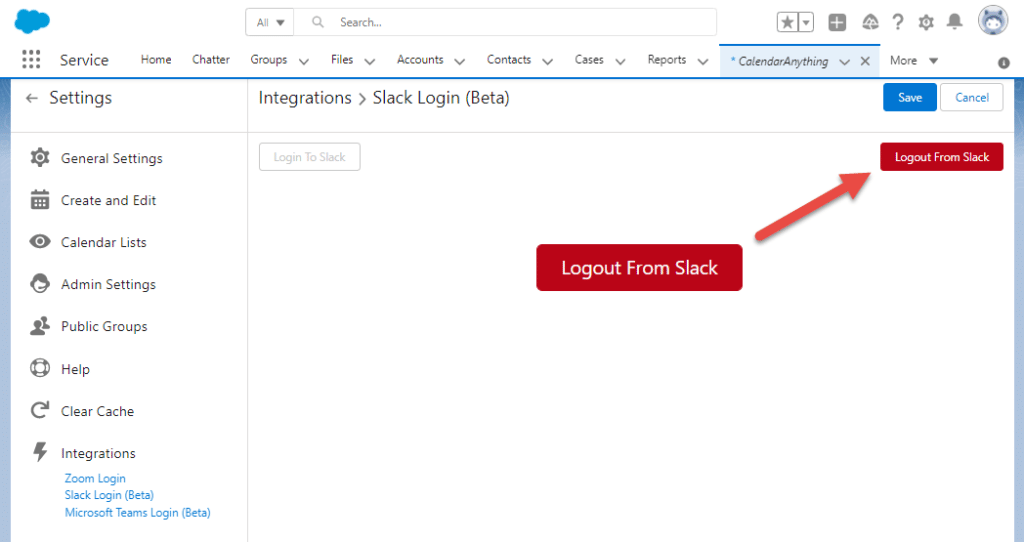Click the Admin Settings person icon
Screen dimensions: 1024x542
click(x=40, y=283)
